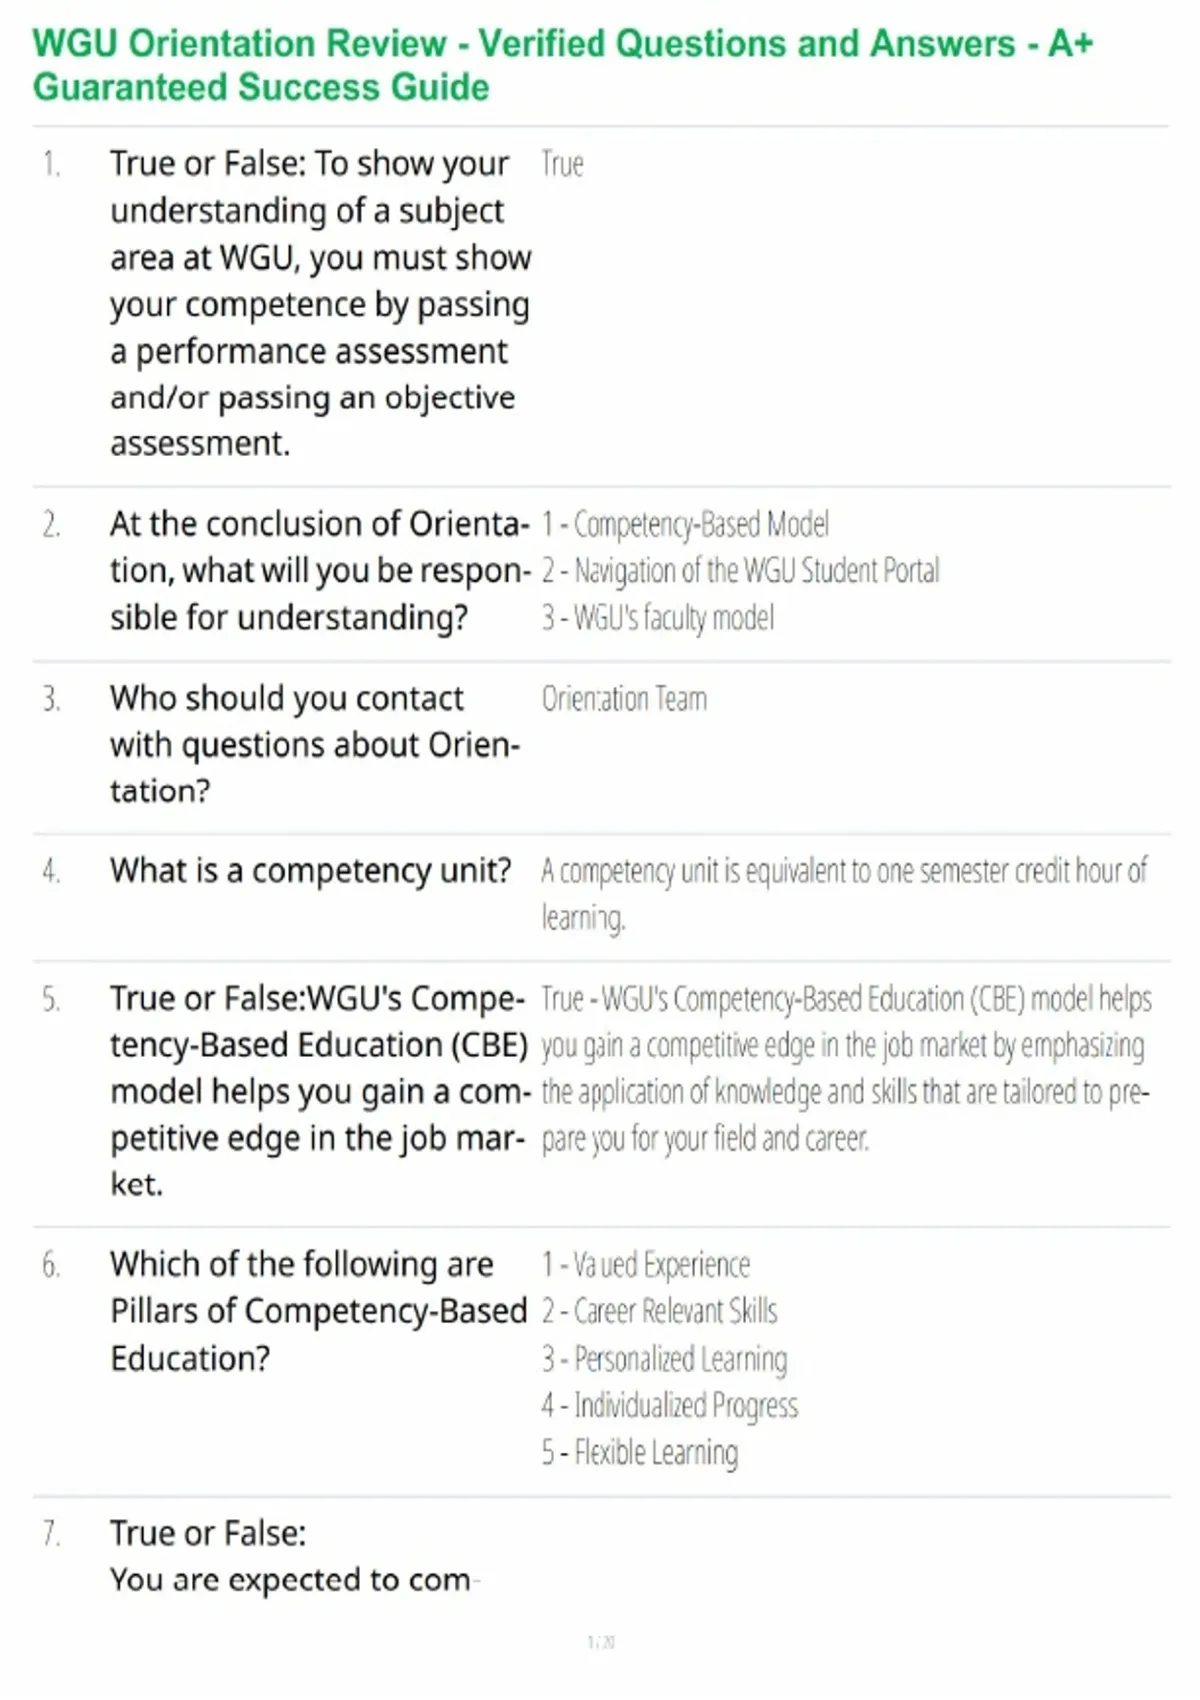Select the question about Orientation conclusion responsibilities
1200x1700 pixels.
click(320, 571)
